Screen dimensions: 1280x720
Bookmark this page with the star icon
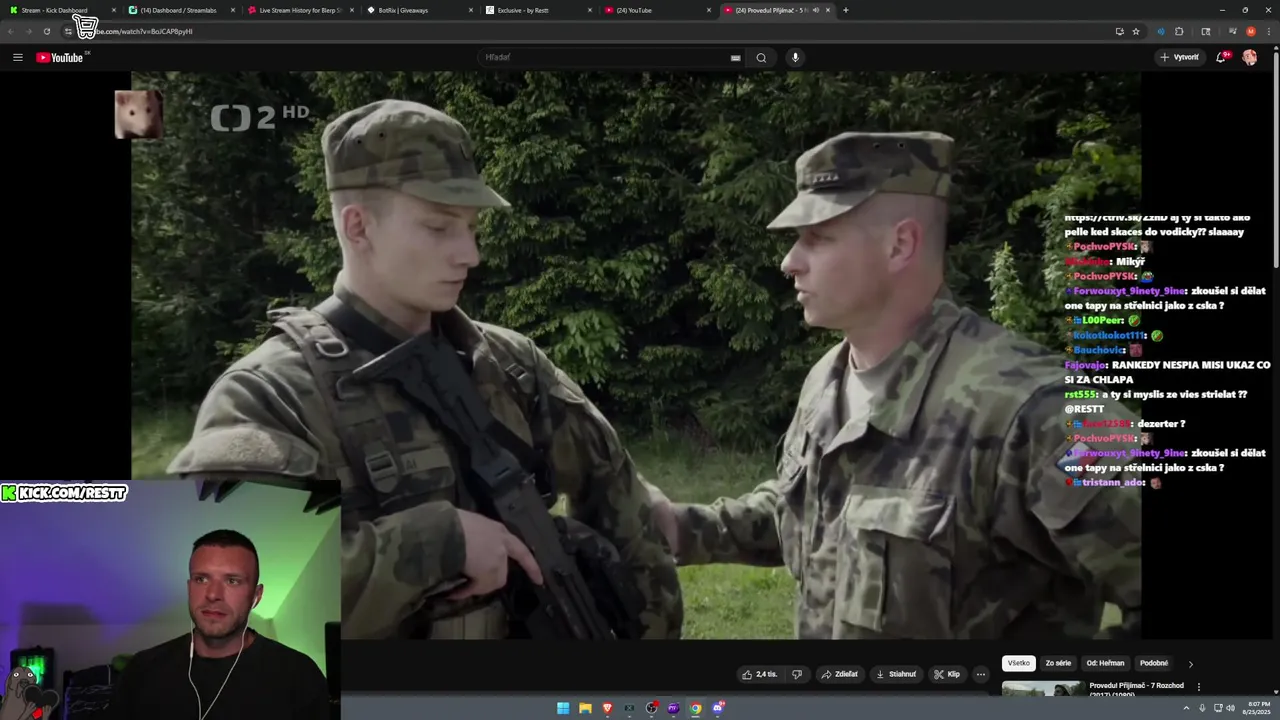tap(1136, 31)
